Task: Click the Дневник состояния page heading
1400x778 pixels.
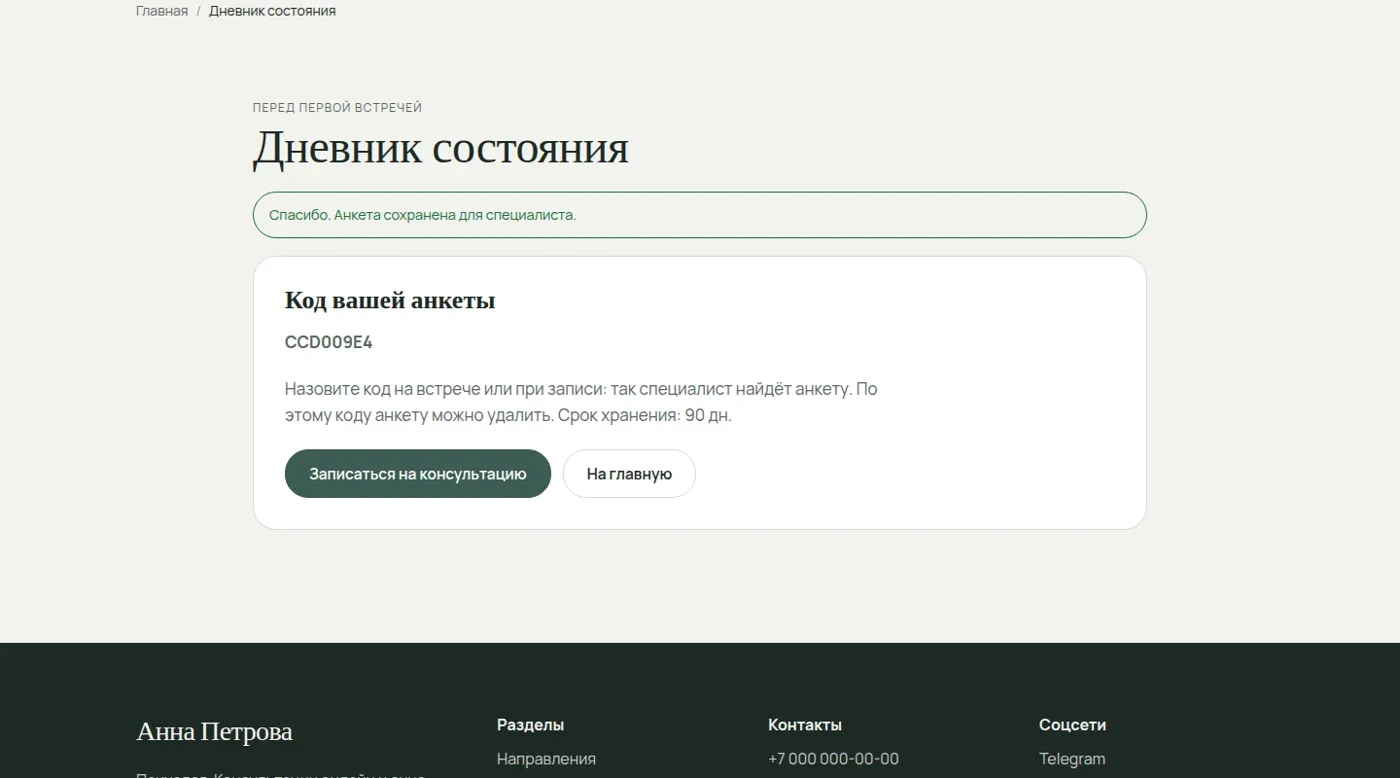Action: click(x=441, y=148)
